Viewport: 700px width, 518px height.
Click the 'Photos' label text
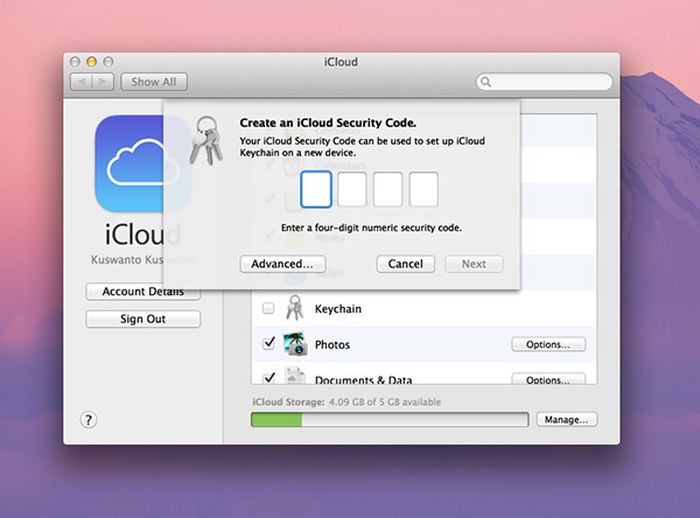coord(332,345)
